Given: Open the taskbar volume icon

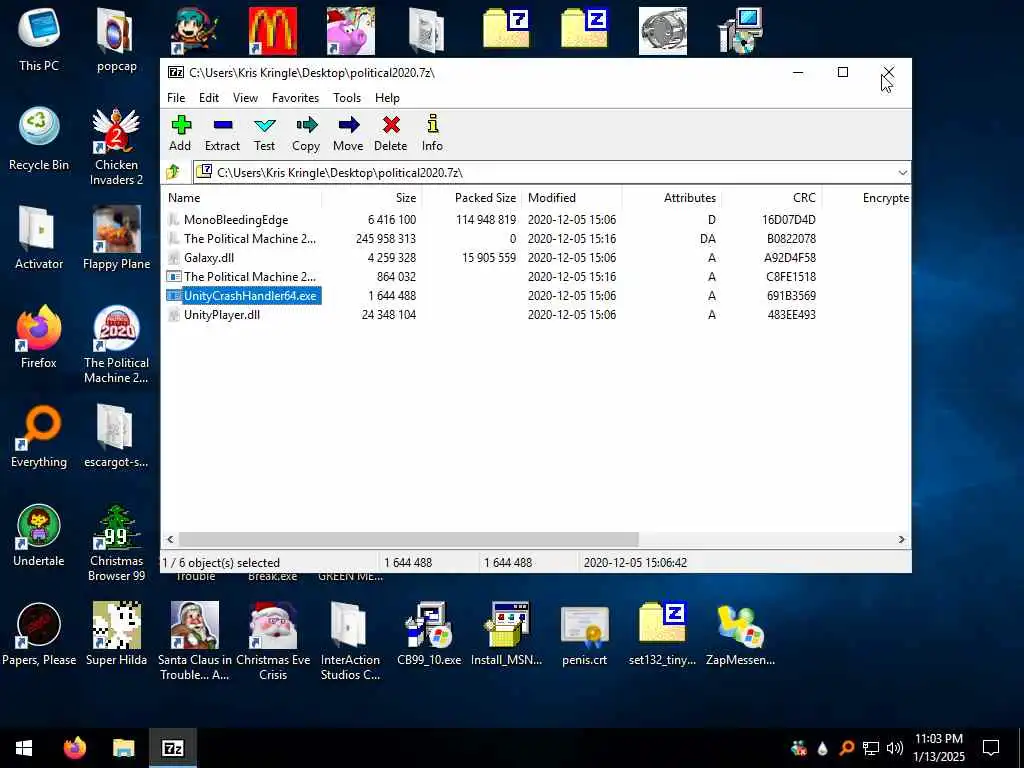Looking at the screenshot, I should (x=895, y=748).
